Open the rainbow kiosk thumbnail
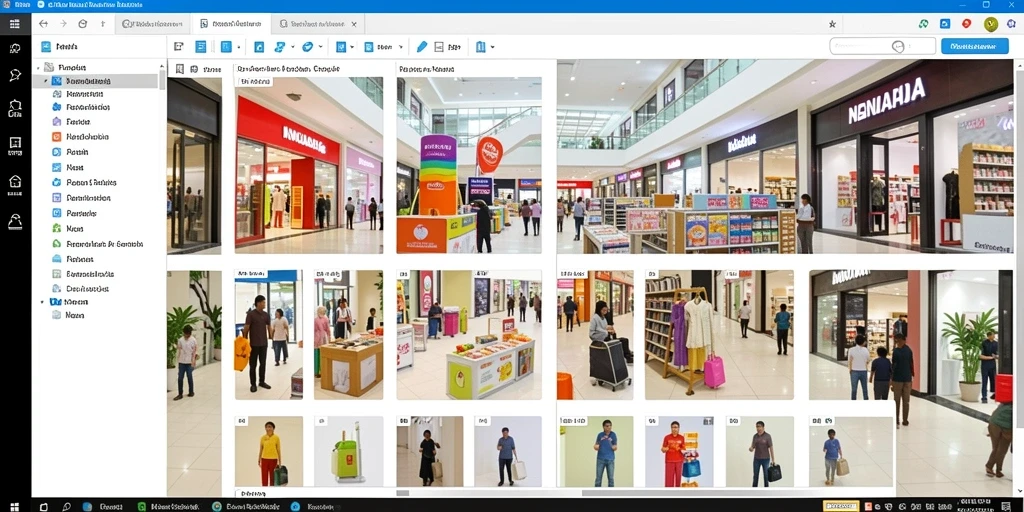The width and height of the screenshot is (1024, 512). pyautogui.click(x=469, y=165)
